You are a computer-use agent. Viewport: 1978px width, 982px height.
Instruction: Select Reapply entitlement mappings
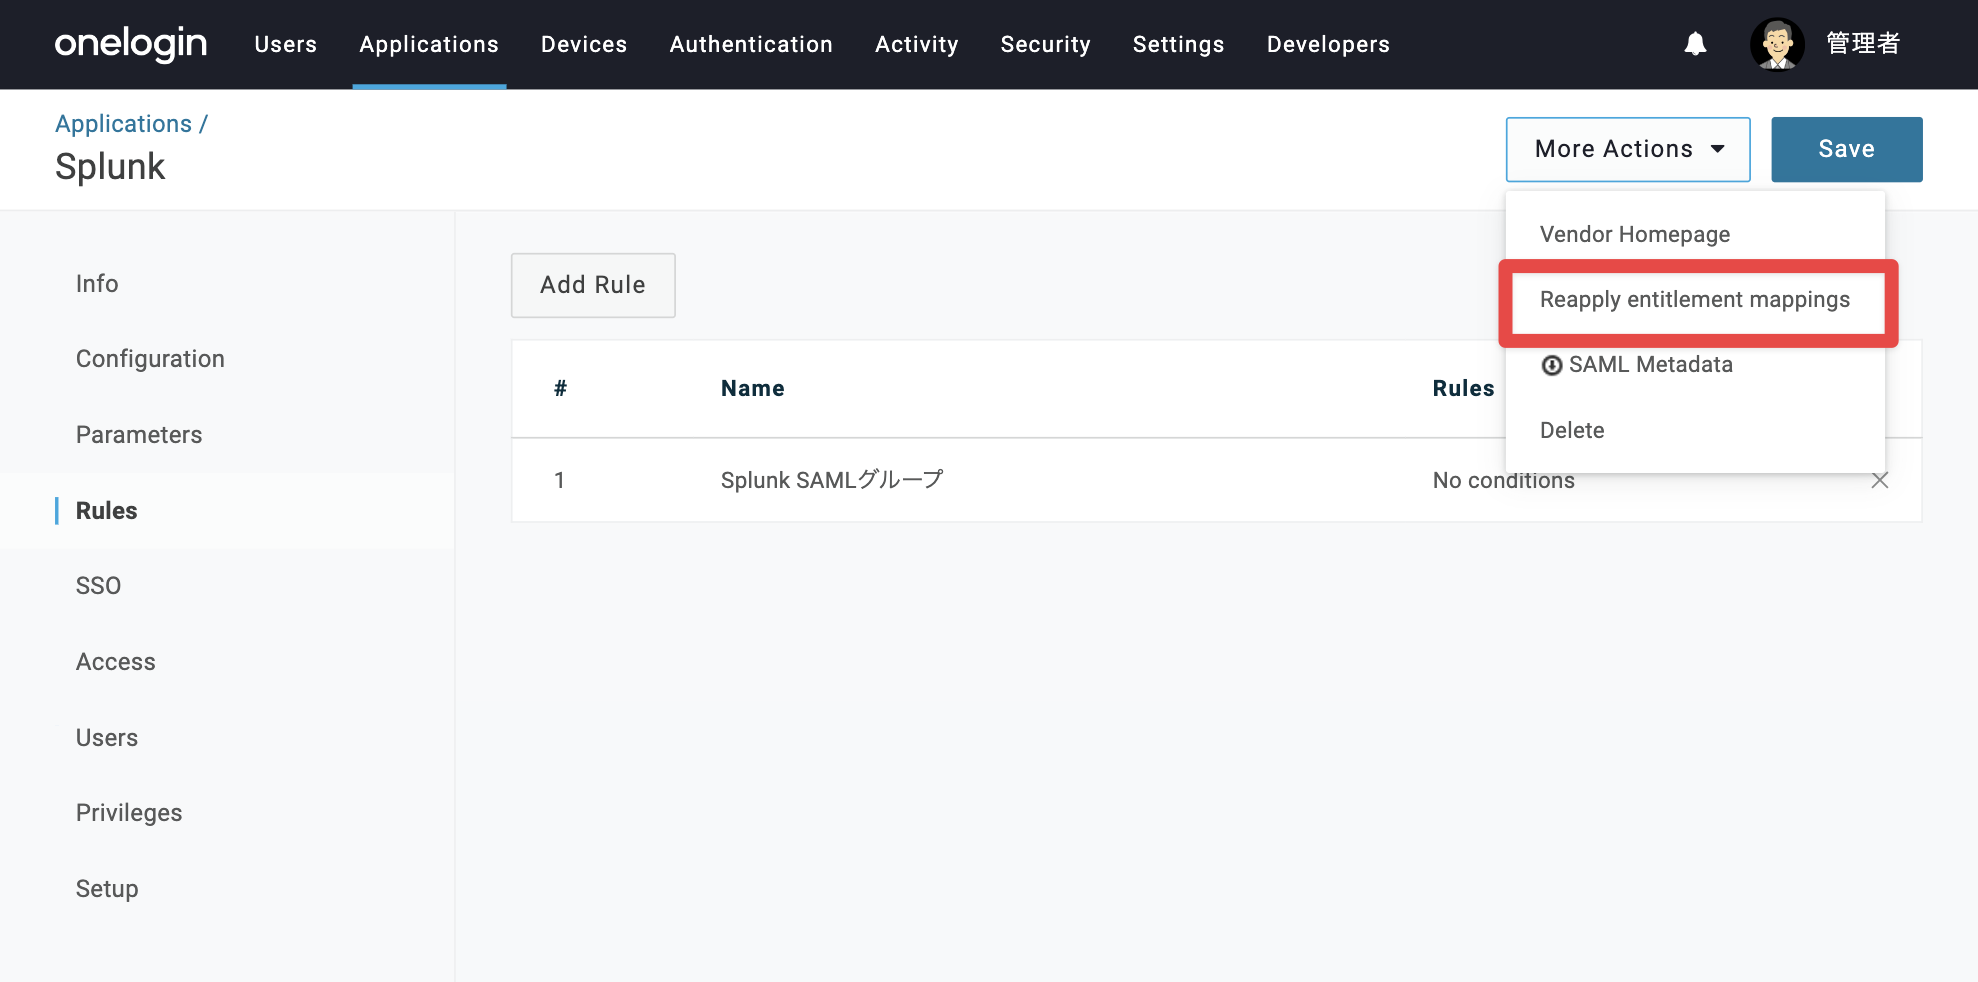tap(1695, 300)
